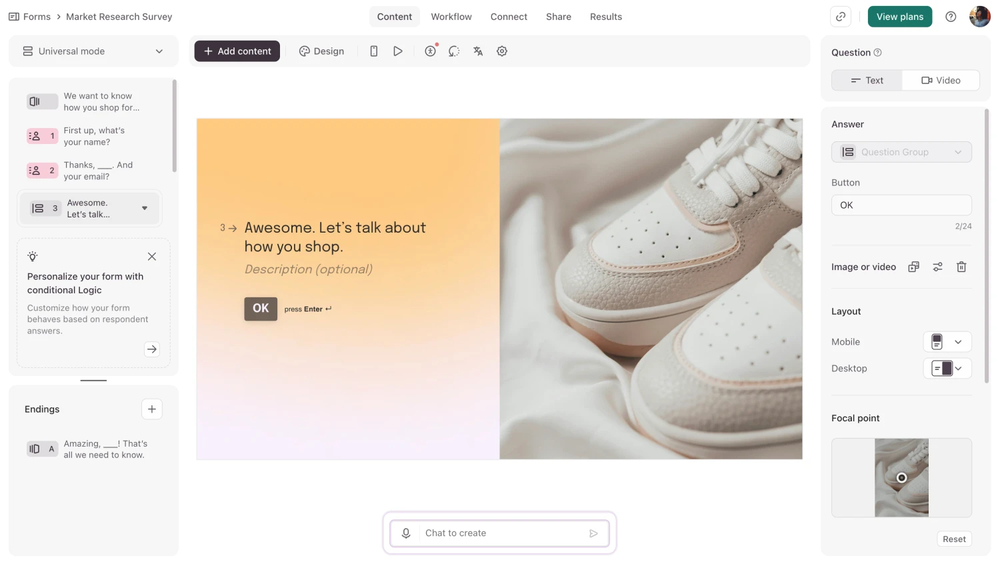Open the mobile preview icon in toolbar
This screenshot has height=564, width=1000.
pos(374,51)
